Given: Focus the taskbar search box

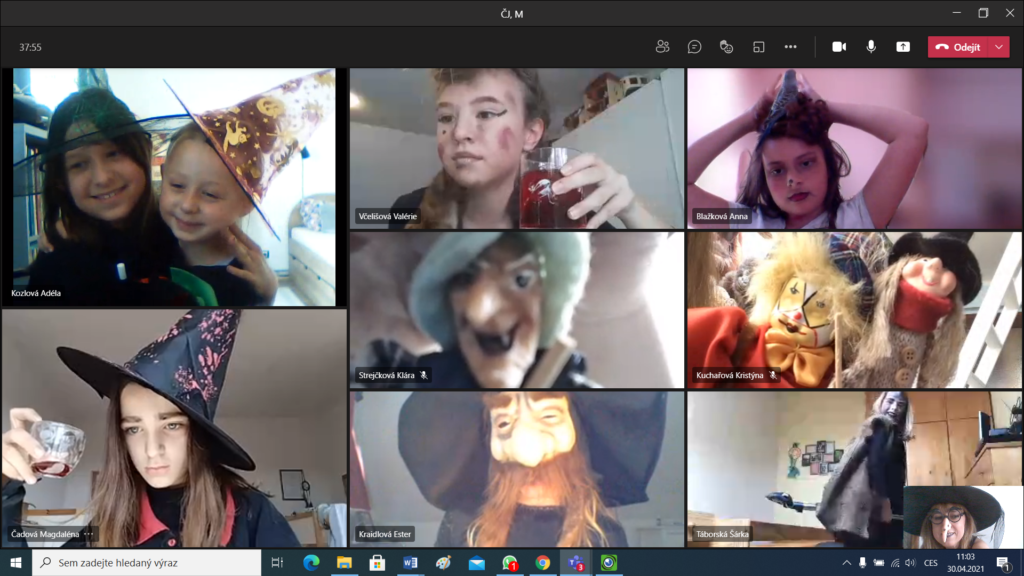Looking at the screenshot, I should pos(146,562).
